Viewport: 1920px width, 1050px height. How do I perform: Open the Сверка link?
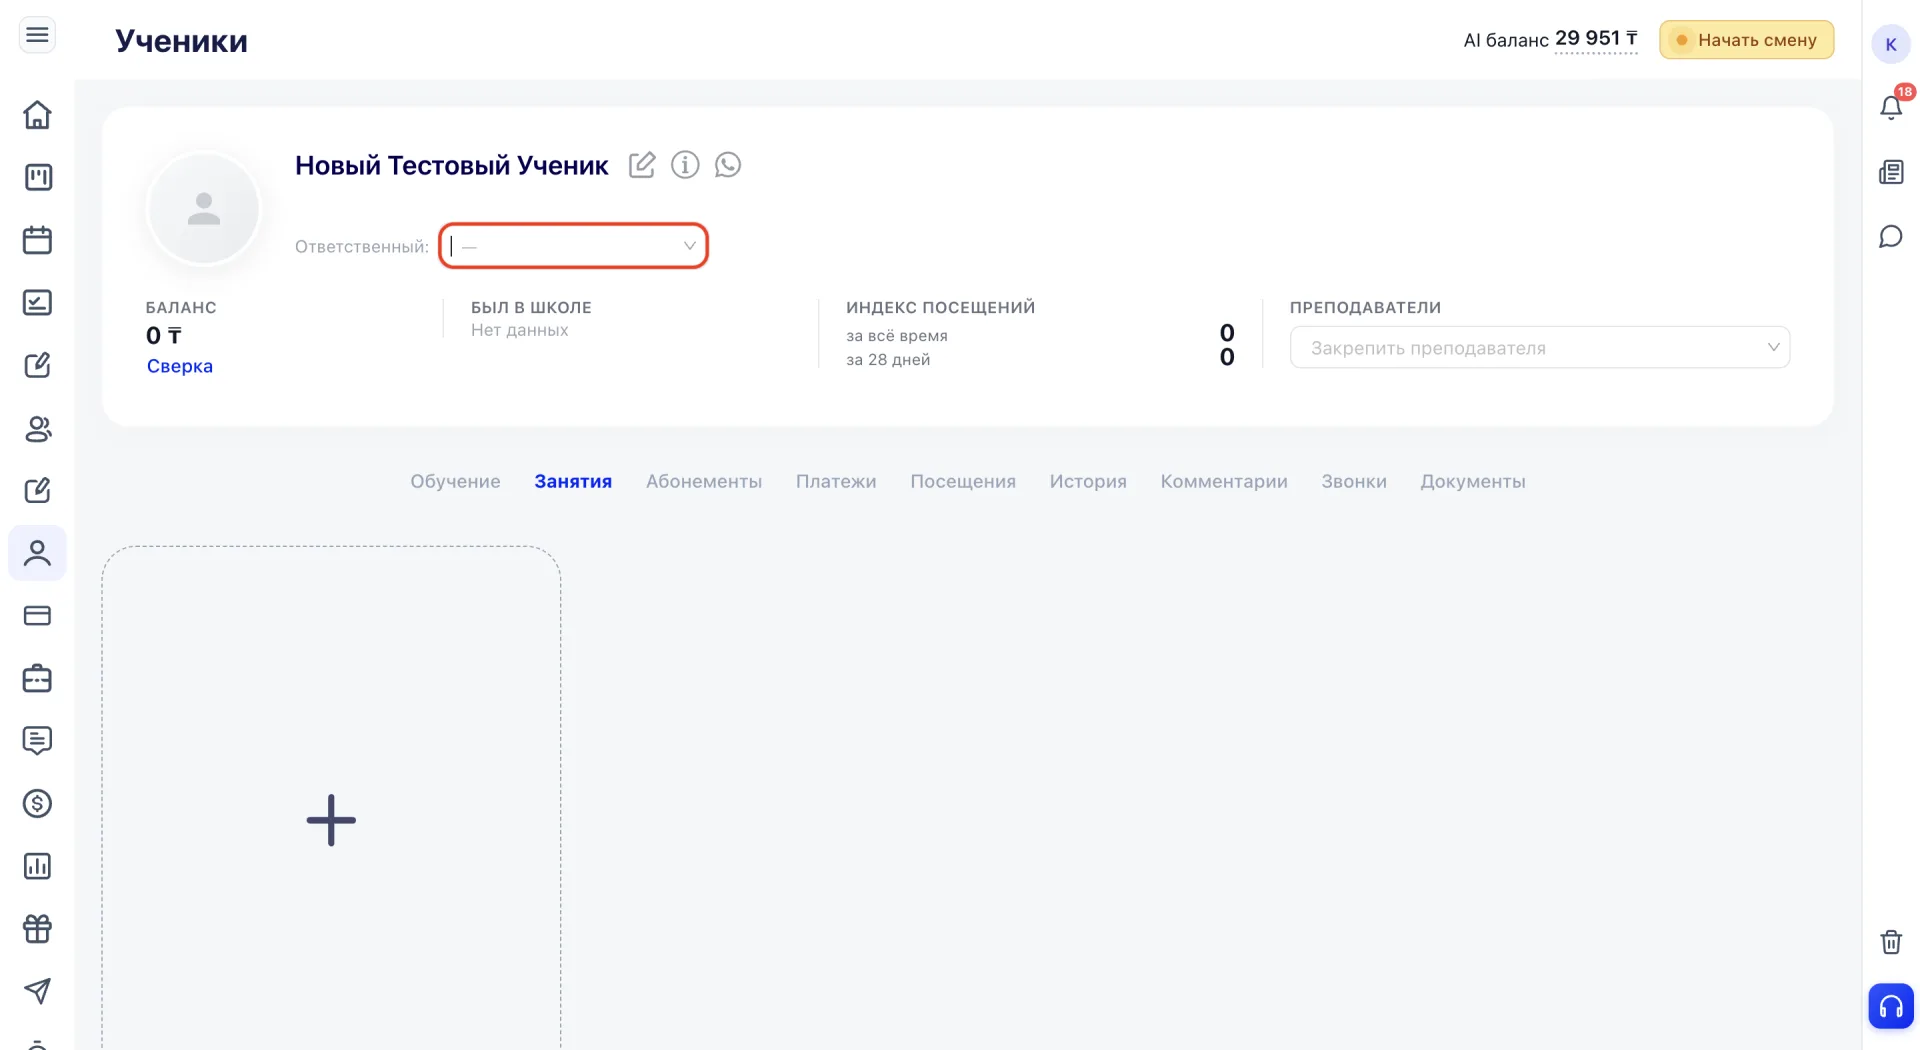[180, 366]
